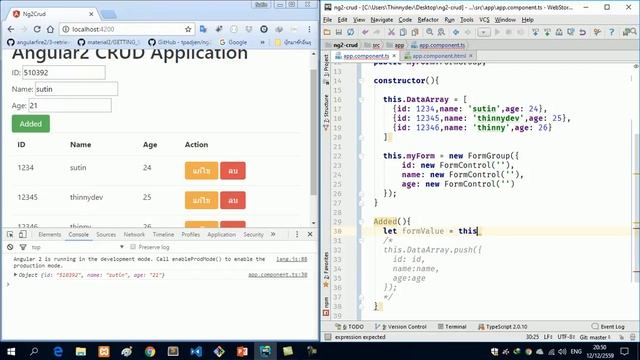Viewport: 640px width, 360px height.
Task: Open the console context 'top' dropdown
Action: pyautogui.click(x=78, y=247)
